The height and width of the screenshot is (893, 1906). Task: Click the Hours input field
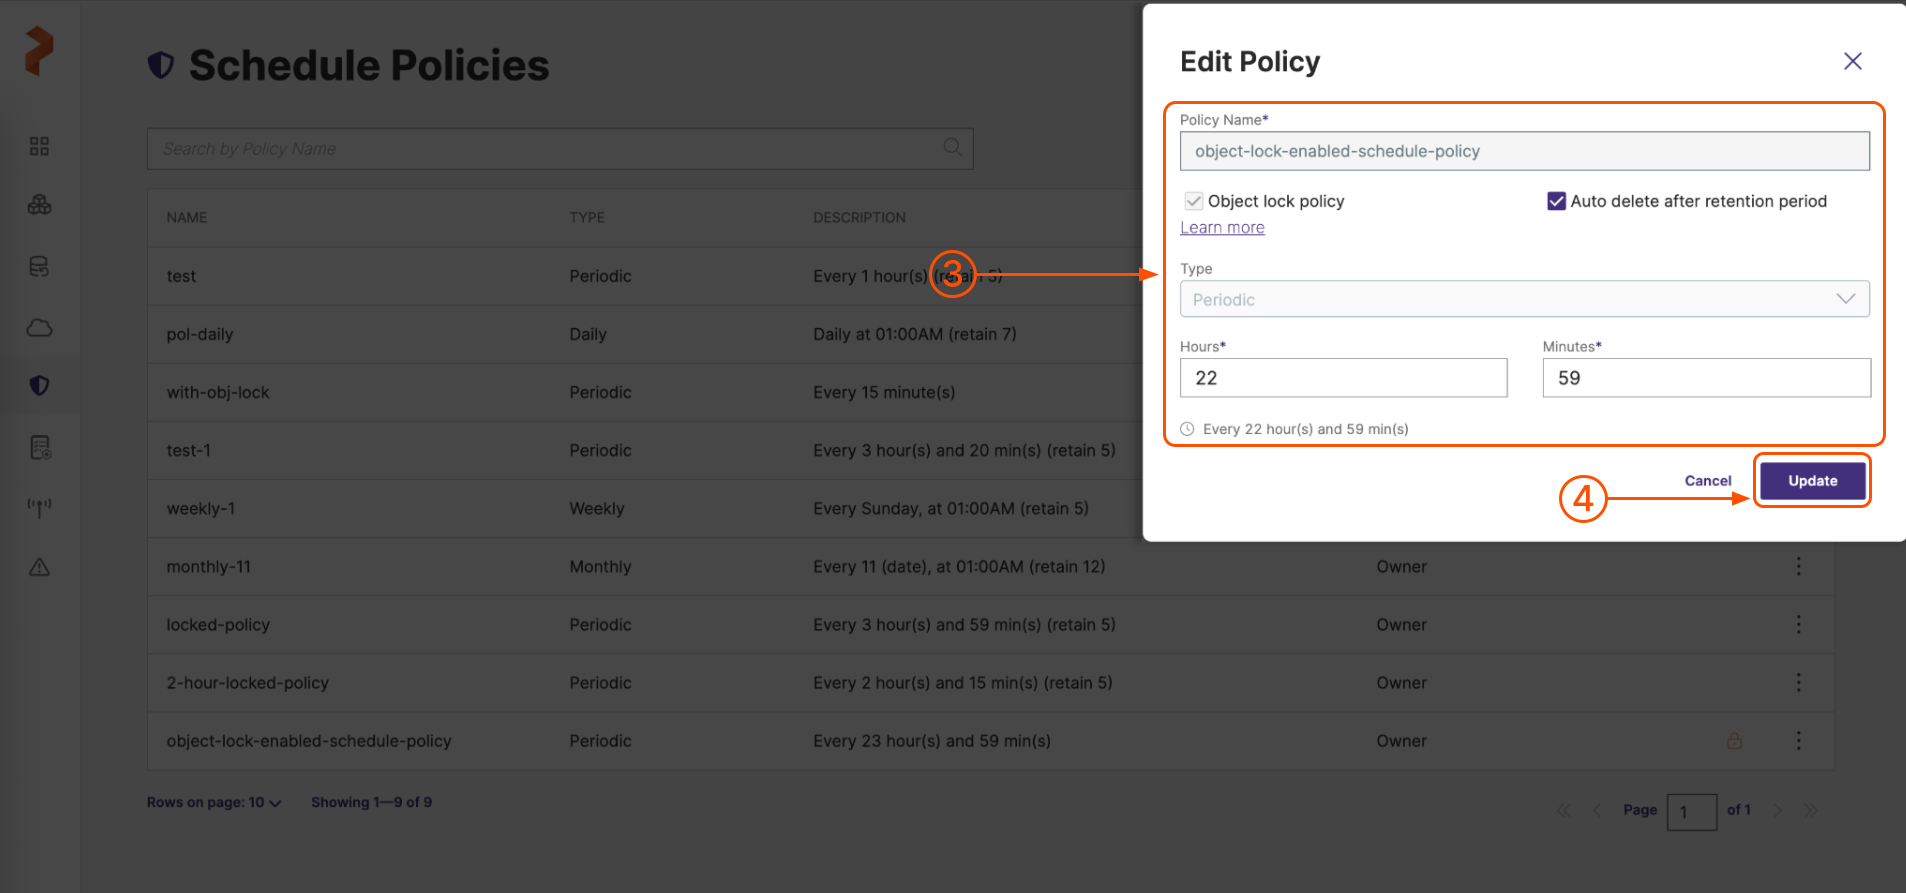click(x=1343, y=378)
